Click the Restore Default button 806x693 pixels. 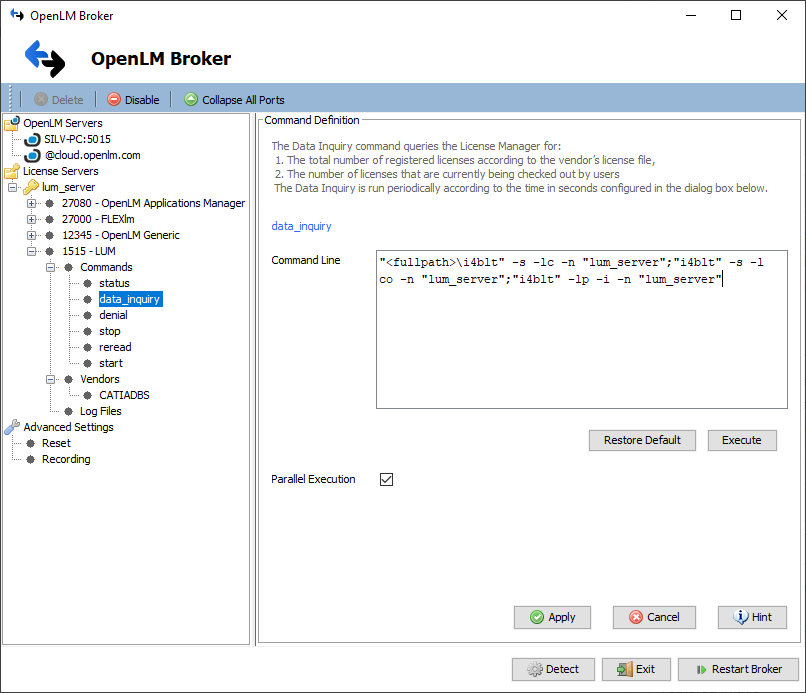pyautogui.click(x=642, y=440)
